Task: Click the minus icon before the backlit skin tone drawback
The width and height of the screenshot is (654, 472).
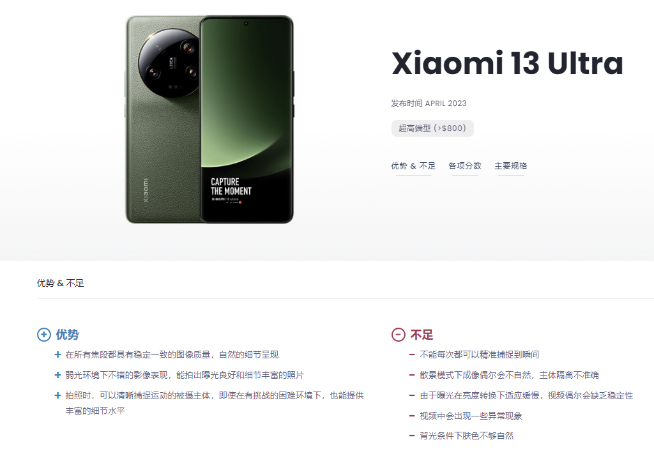Action: pyautogui.click(x=412, y=436)
